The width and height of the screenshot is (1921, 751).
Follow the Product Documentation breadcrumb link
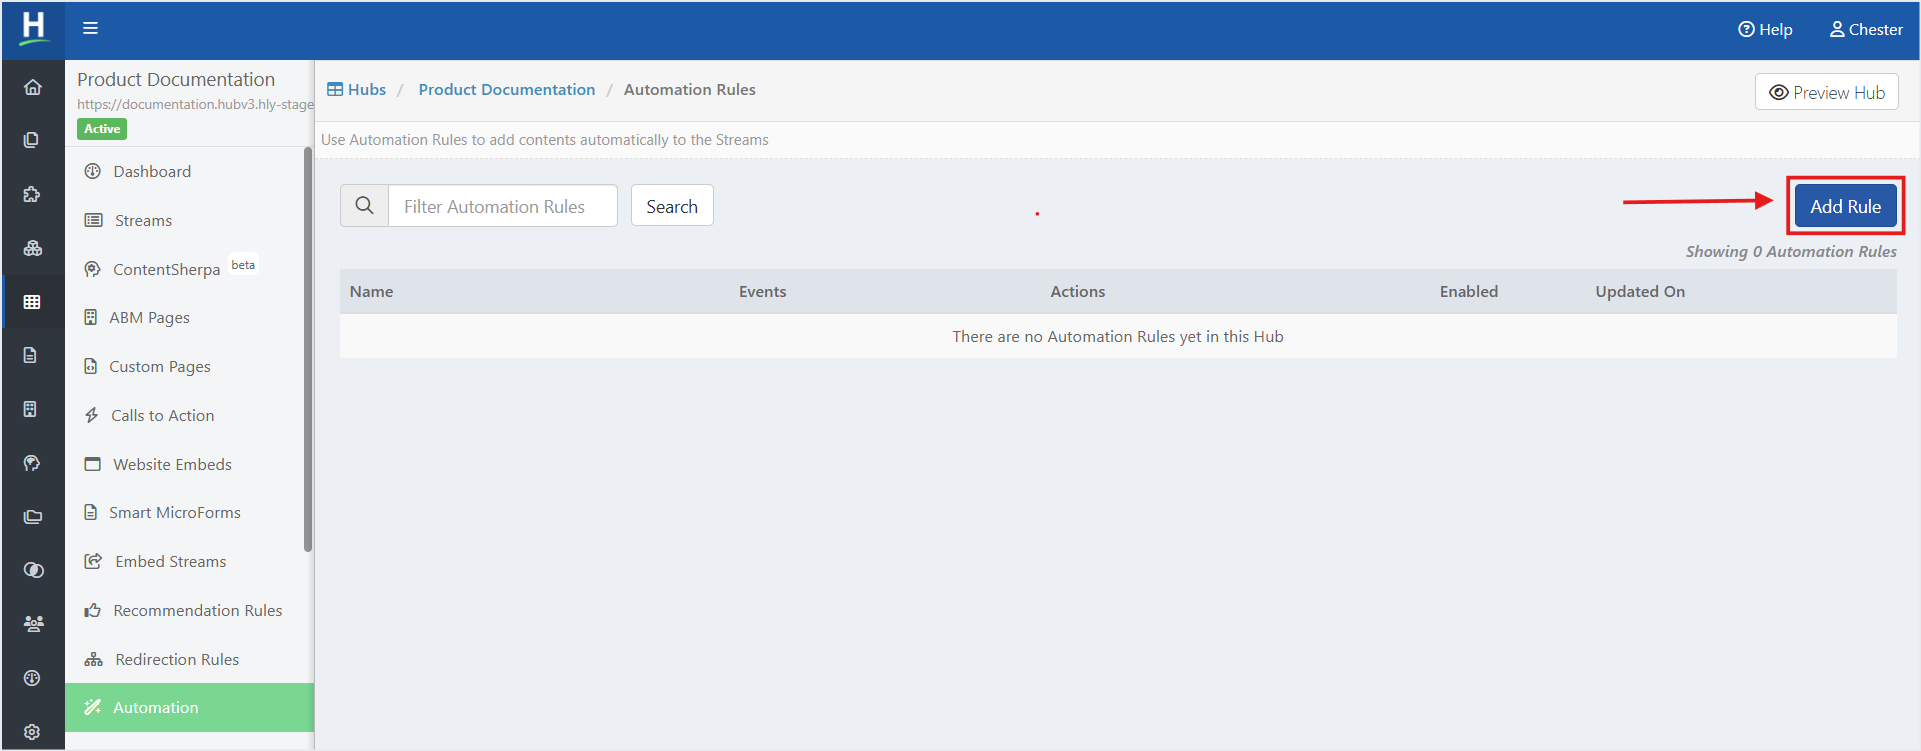[x=507, y=90]
